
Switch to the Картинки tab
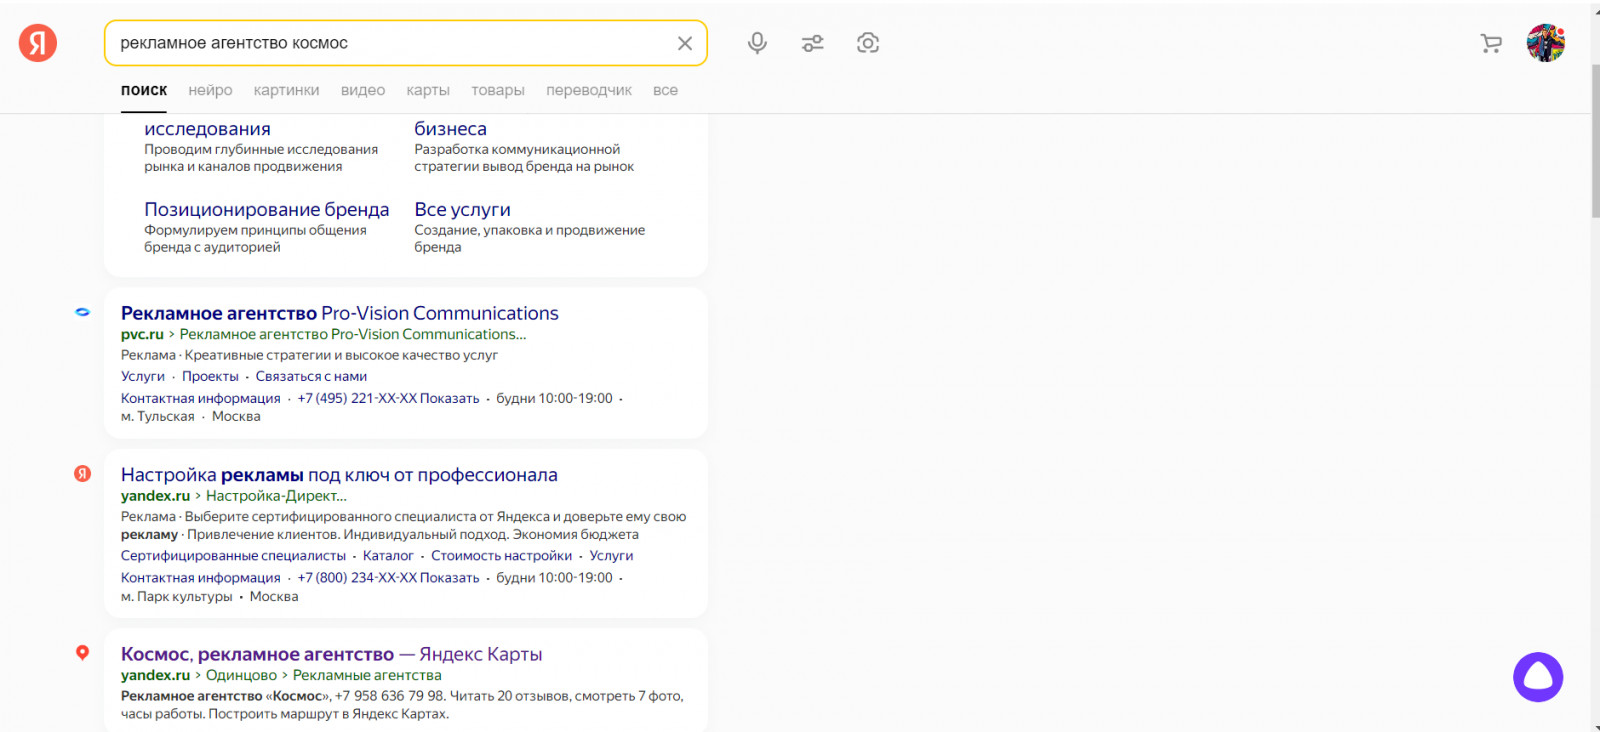click(286, 90)
